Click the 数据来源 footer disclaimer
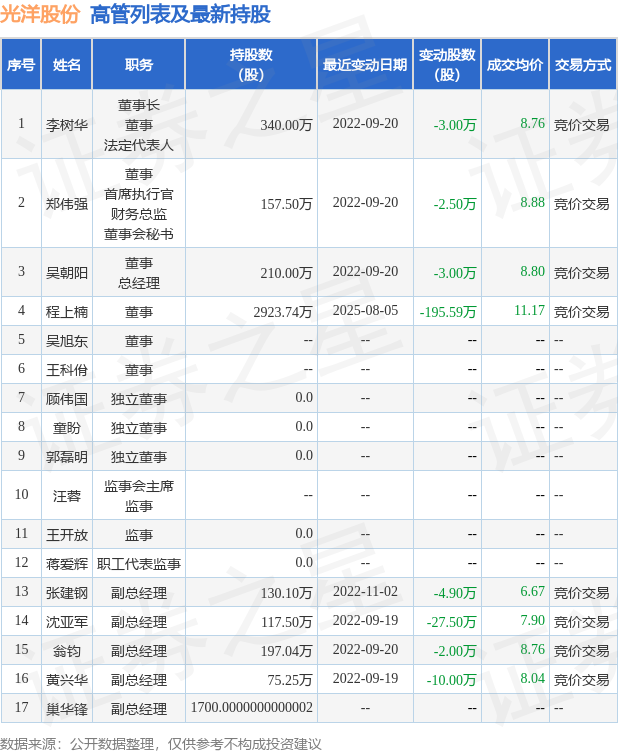Image resolution: width=618 pixels, height=753 pixels. pos(160,744)
